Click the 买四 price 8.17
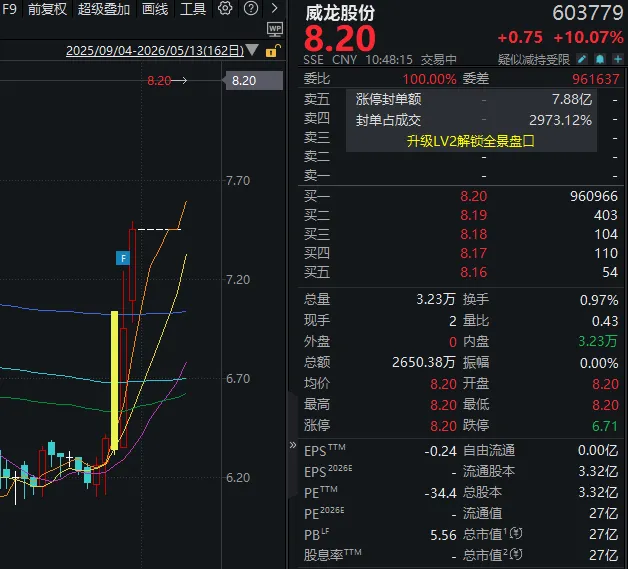This screenshot has width=628, height=569. point(473,253)
